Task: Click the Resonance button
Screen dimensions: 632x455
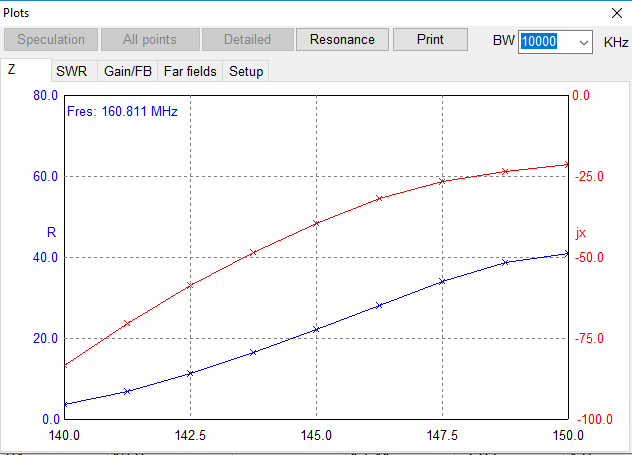Action: tap(342, 40)
